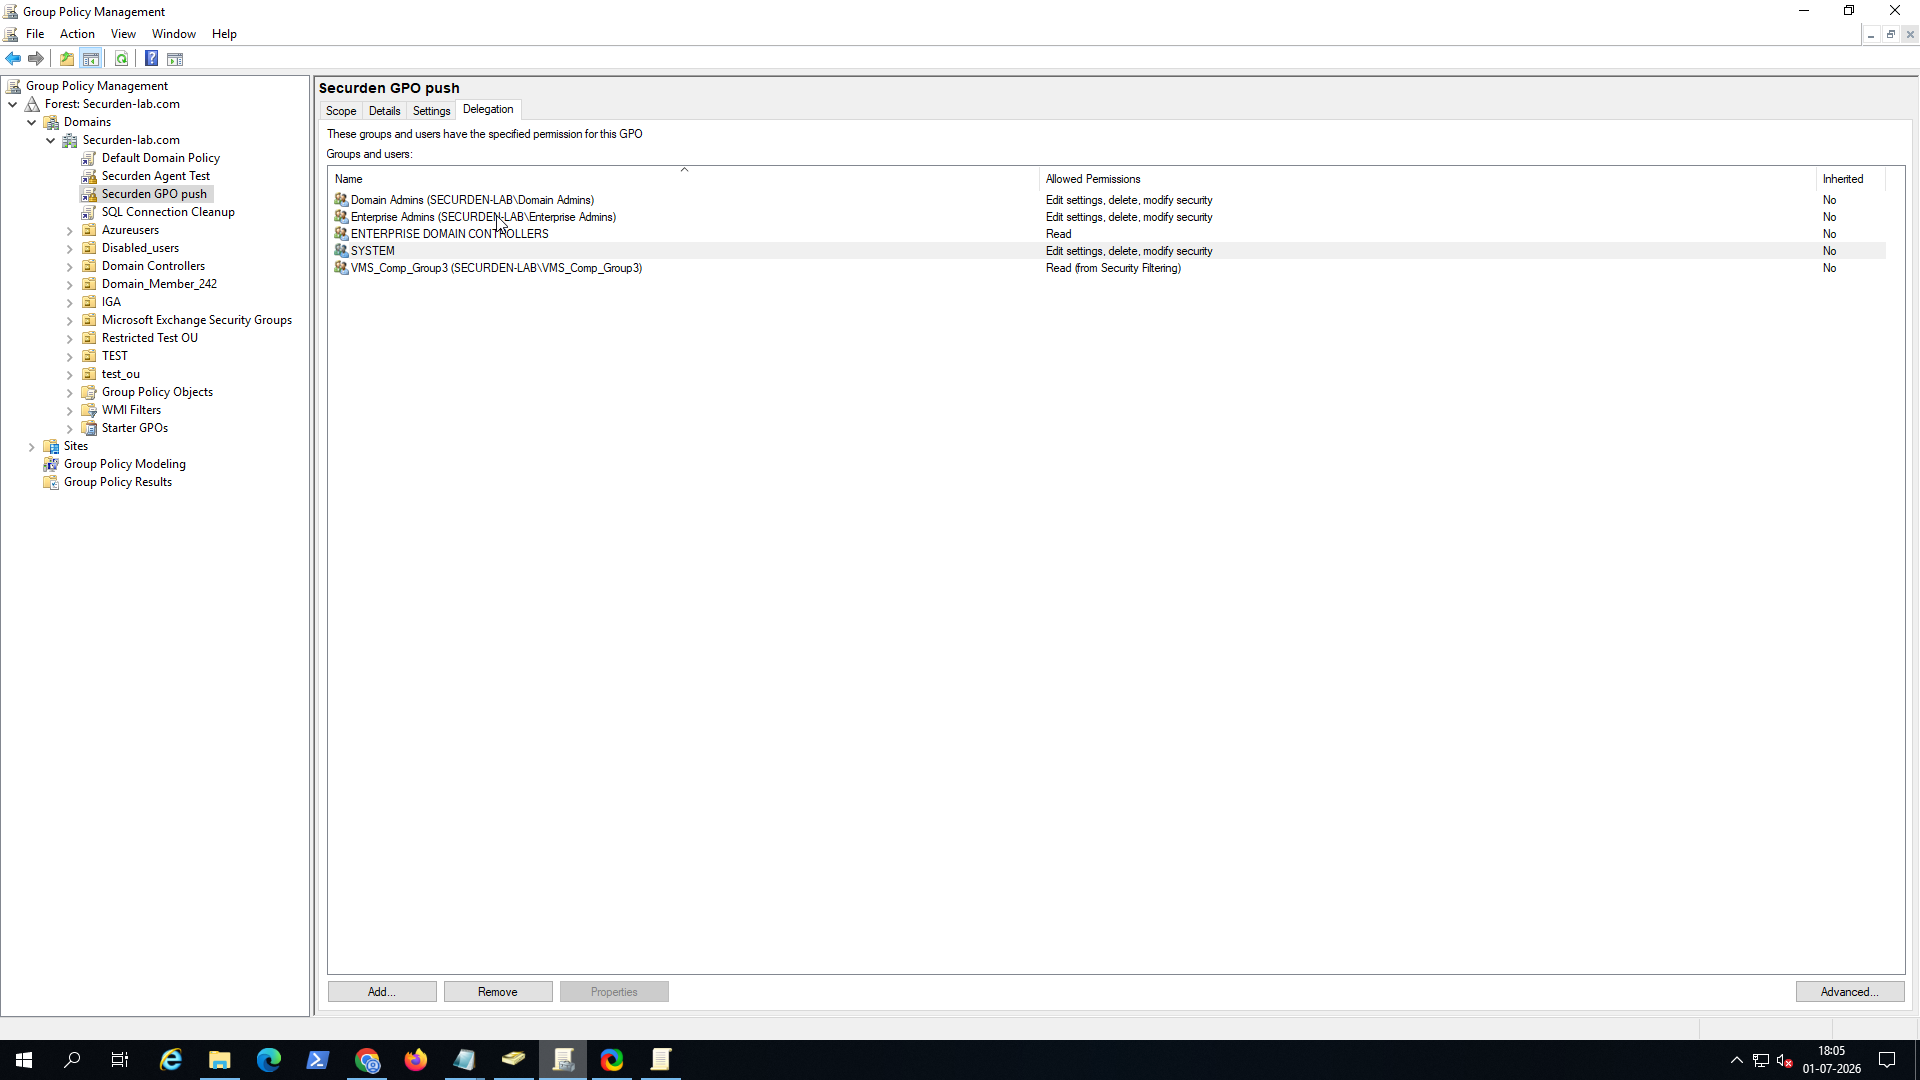
Task: Open the blue Help toolbar icon
Action: tap(151, 59)
